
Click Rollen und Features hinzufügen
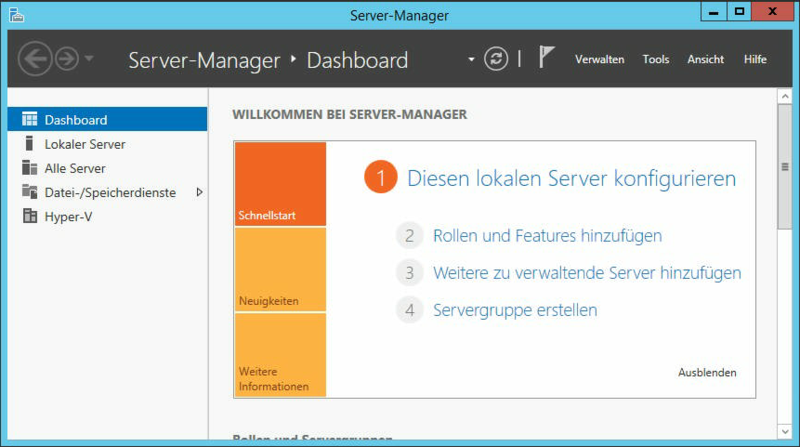pos(547,236)
